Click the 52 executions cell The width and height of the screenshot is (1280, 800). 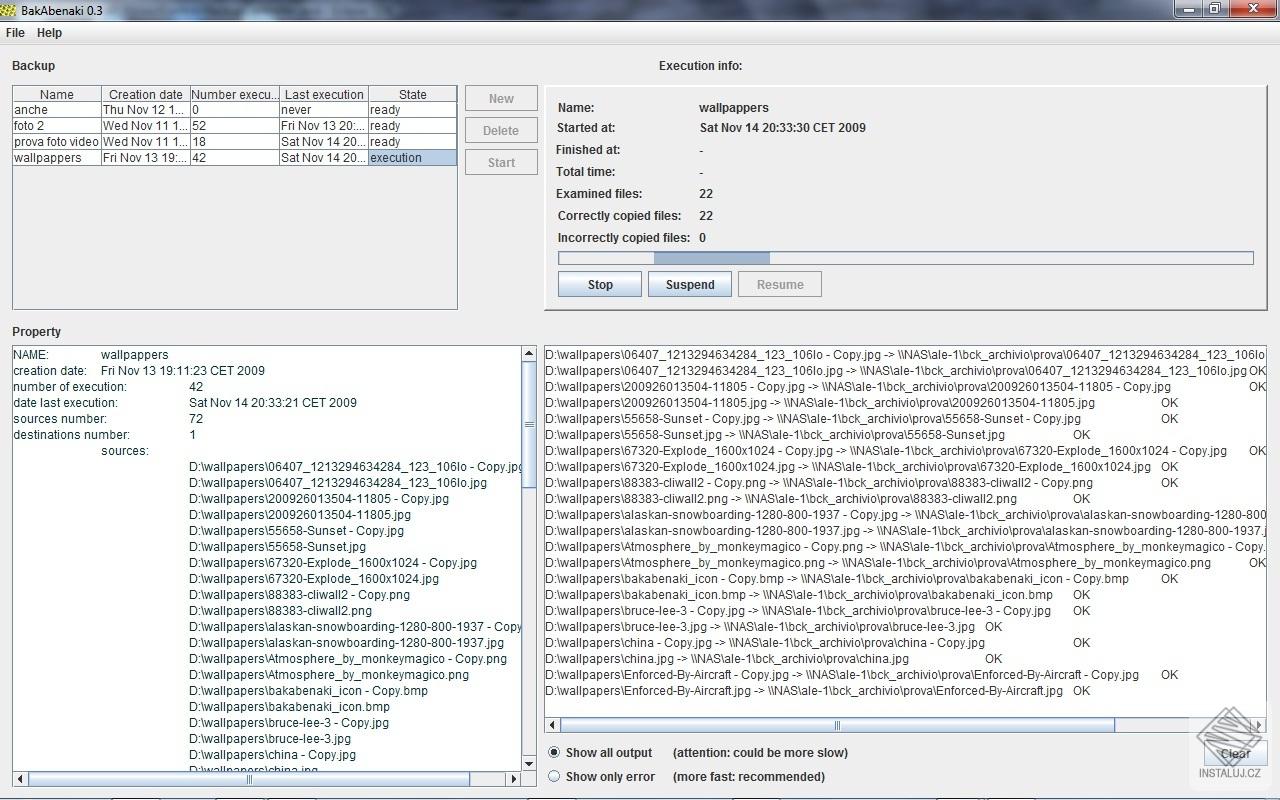pyautogui.click(x=235, y=126)
